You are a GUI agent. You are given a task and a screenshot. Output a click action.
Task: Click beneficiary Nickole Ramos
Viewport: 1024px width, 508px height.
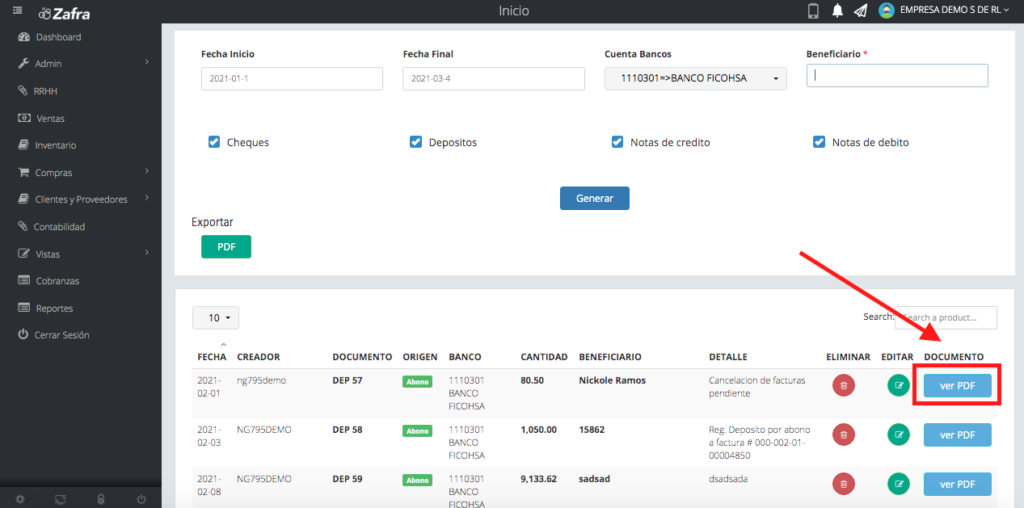[x=612, y=381]
